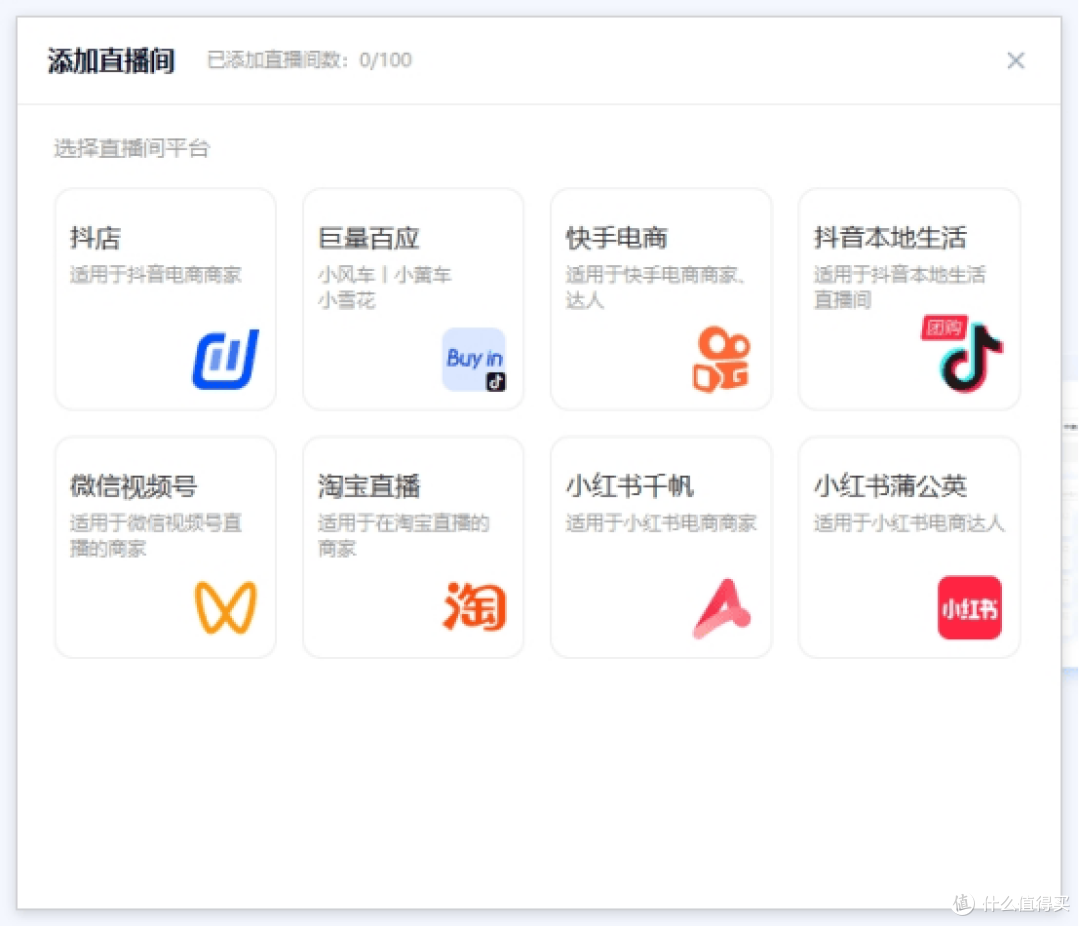Click the Buy in 巨量百应 logo

click(x=474, y=360)
